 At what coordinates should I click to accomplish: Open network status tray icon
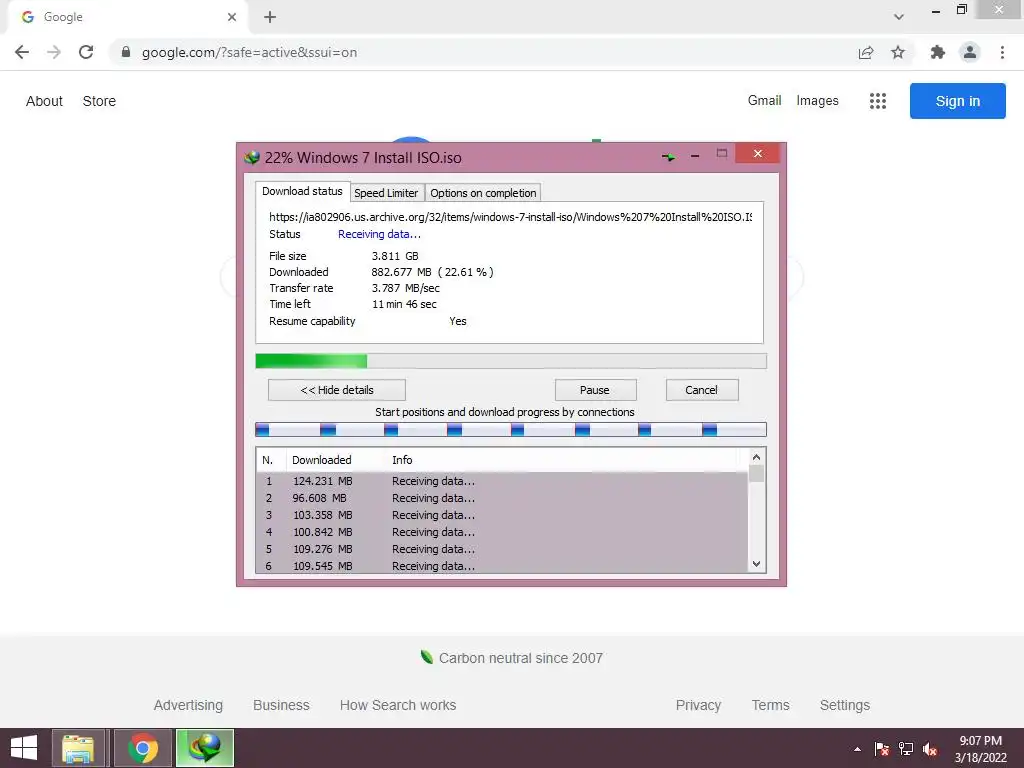pyautogui.click(x=906, y=749)
